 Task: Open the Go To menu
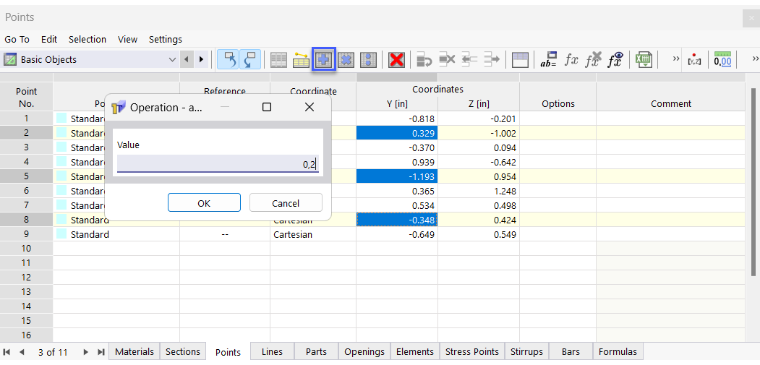17,39
